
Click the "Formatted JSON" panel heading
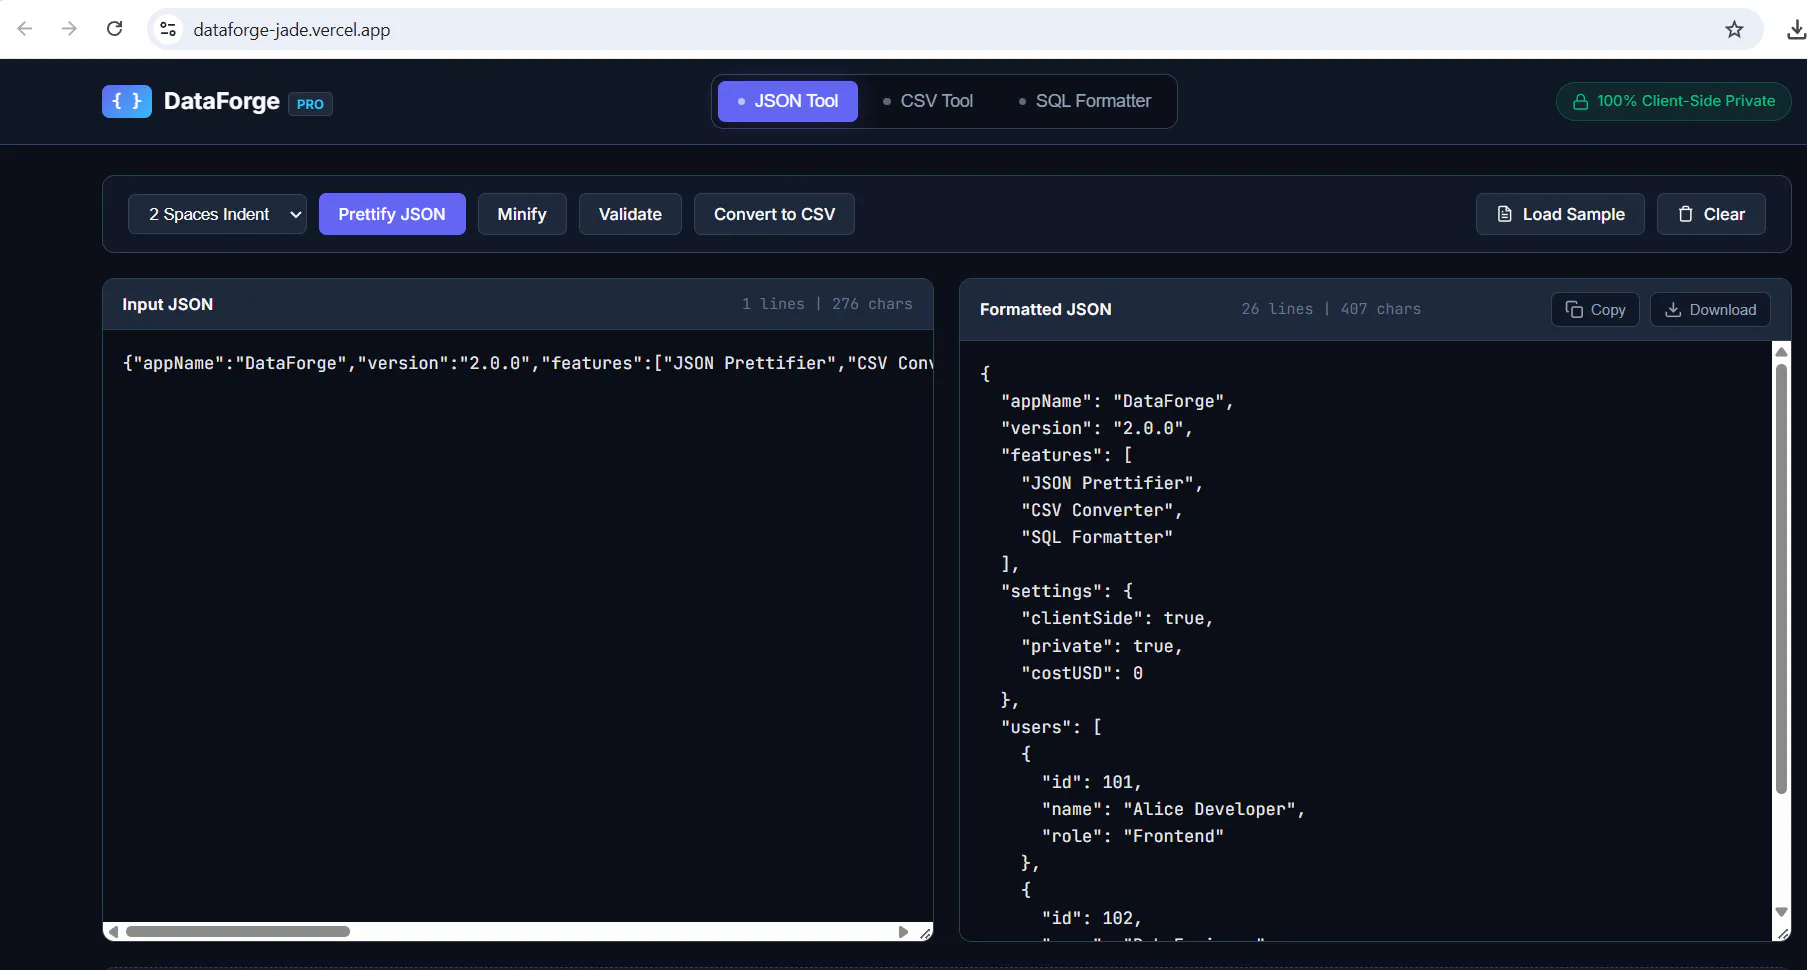point(1046,310)
